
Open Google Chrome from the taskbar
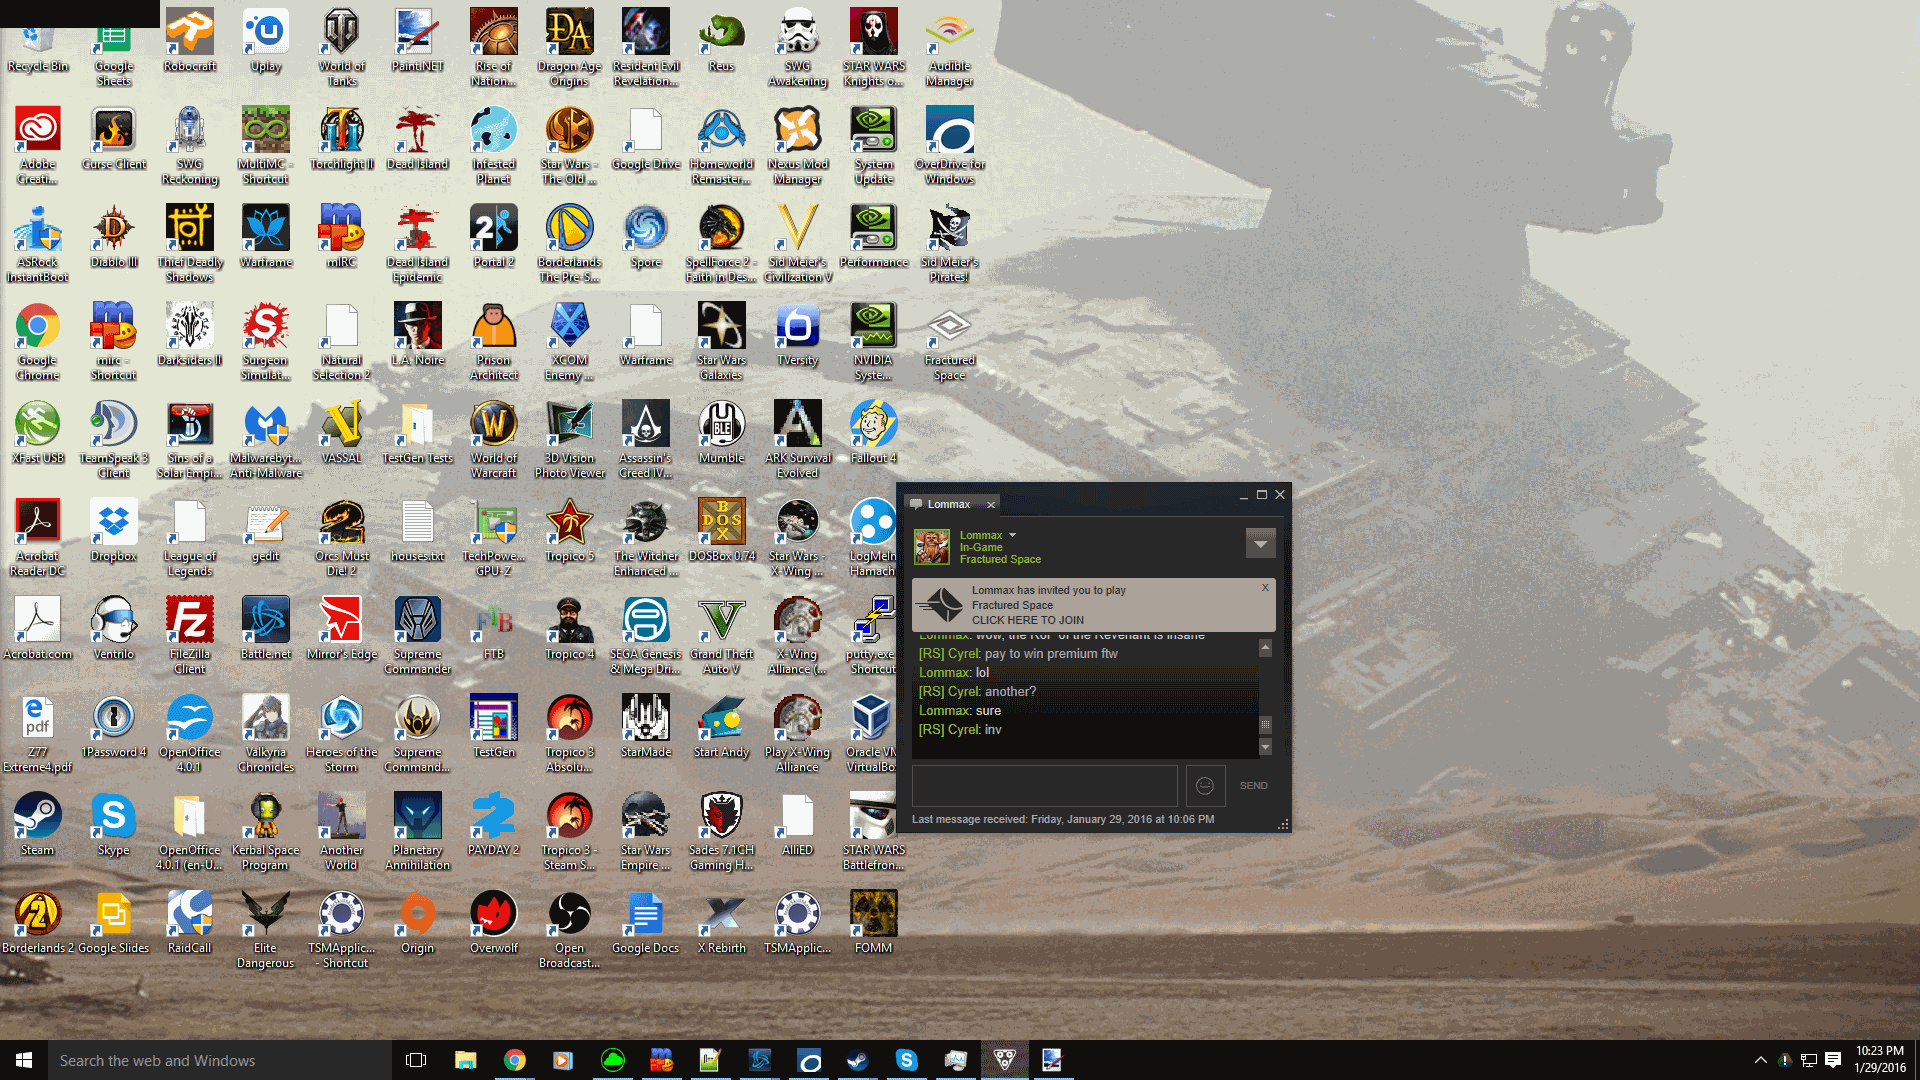coord(514,1060)
